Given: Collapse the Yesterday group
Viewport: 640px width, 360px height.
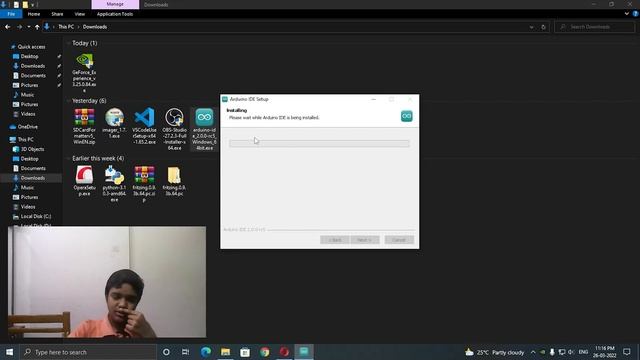Looking at the screenshot, I should coord(68,100).
